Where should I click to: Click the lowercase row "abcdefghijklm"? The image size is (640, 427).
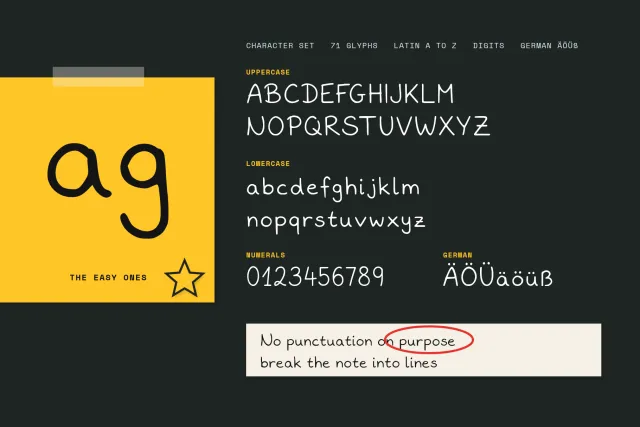(x=333, y=188)
